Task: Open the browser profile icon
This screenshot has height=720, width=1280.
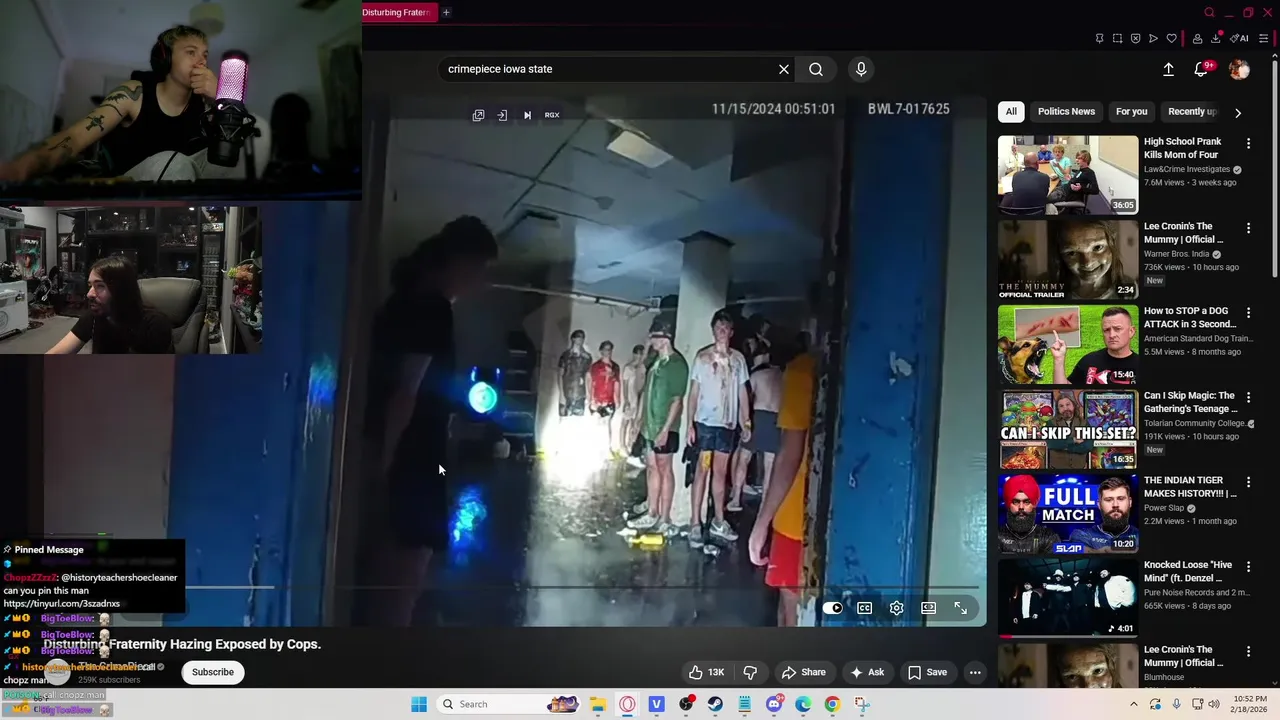Action: point(1197,38)
